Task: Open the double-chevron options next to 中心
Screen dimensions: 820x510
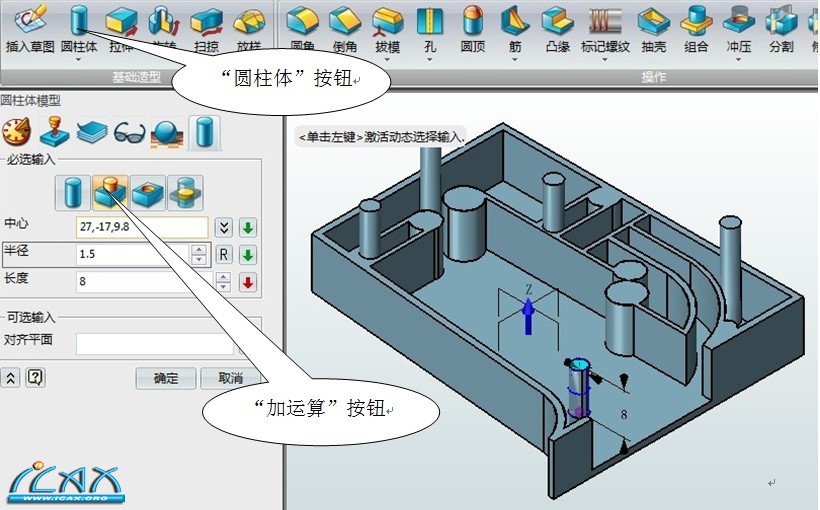Action: pyautogui.click(x=224, y=228)
